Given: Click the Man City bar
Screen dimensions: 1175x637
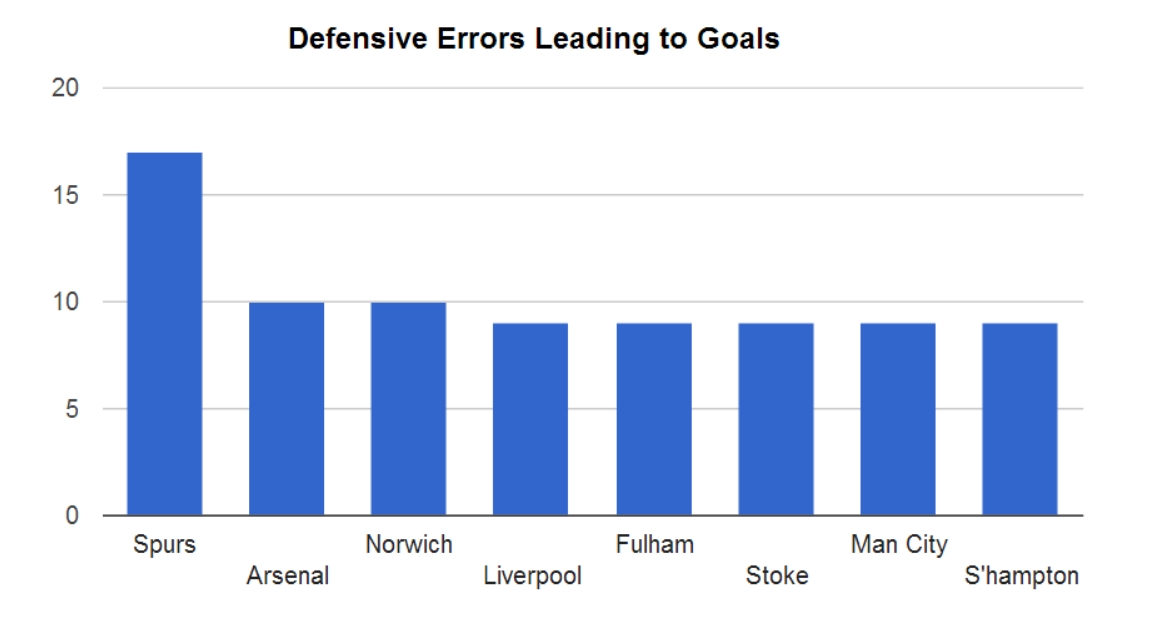Looking at the screenshot, I should pyautogui.click(x=898, y=419).
